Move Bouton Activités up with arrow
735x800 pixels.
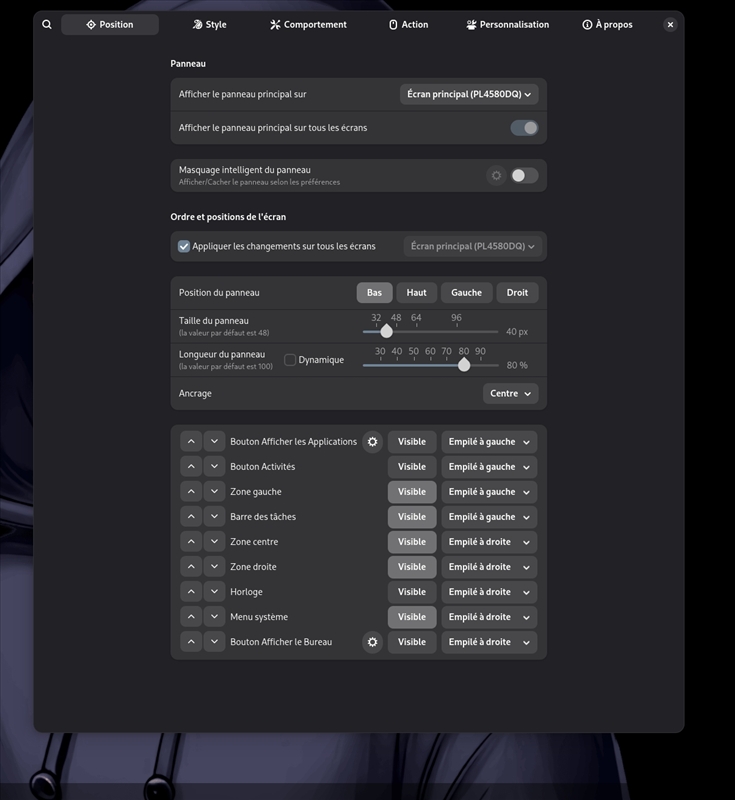191,467
